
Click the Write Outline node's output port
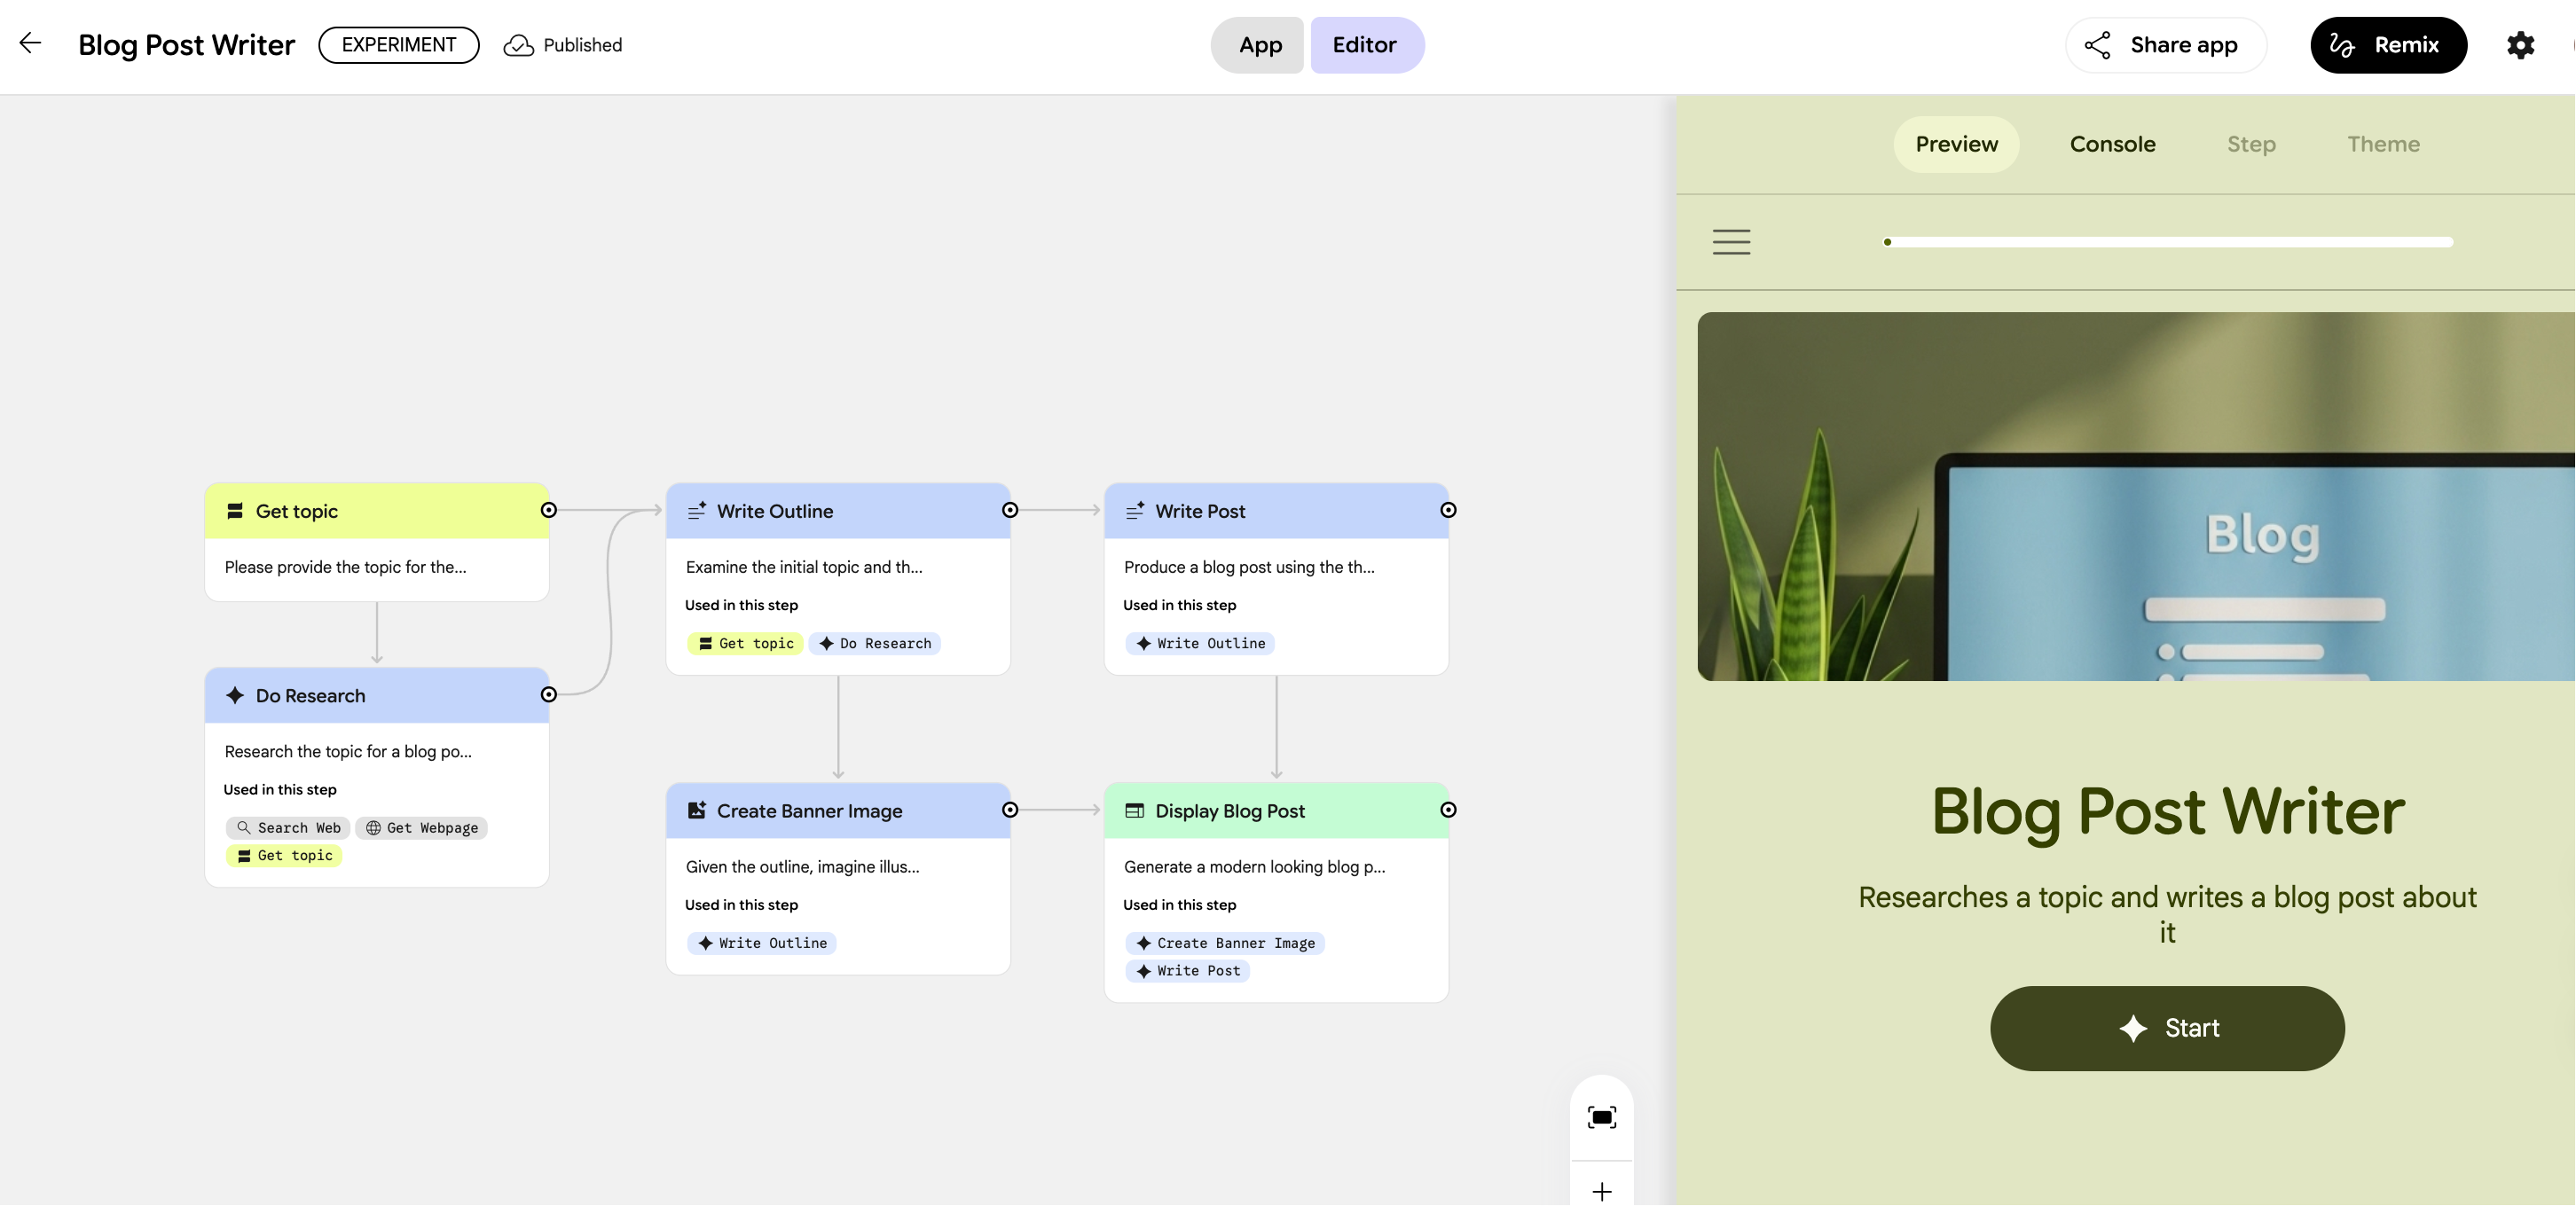1010,510
